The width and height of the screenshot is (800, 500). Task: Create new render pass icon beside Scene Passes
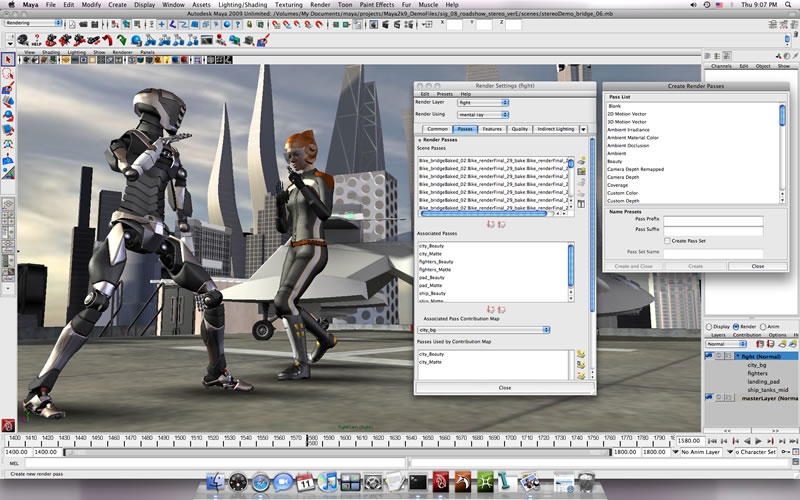tap(581, 161)
